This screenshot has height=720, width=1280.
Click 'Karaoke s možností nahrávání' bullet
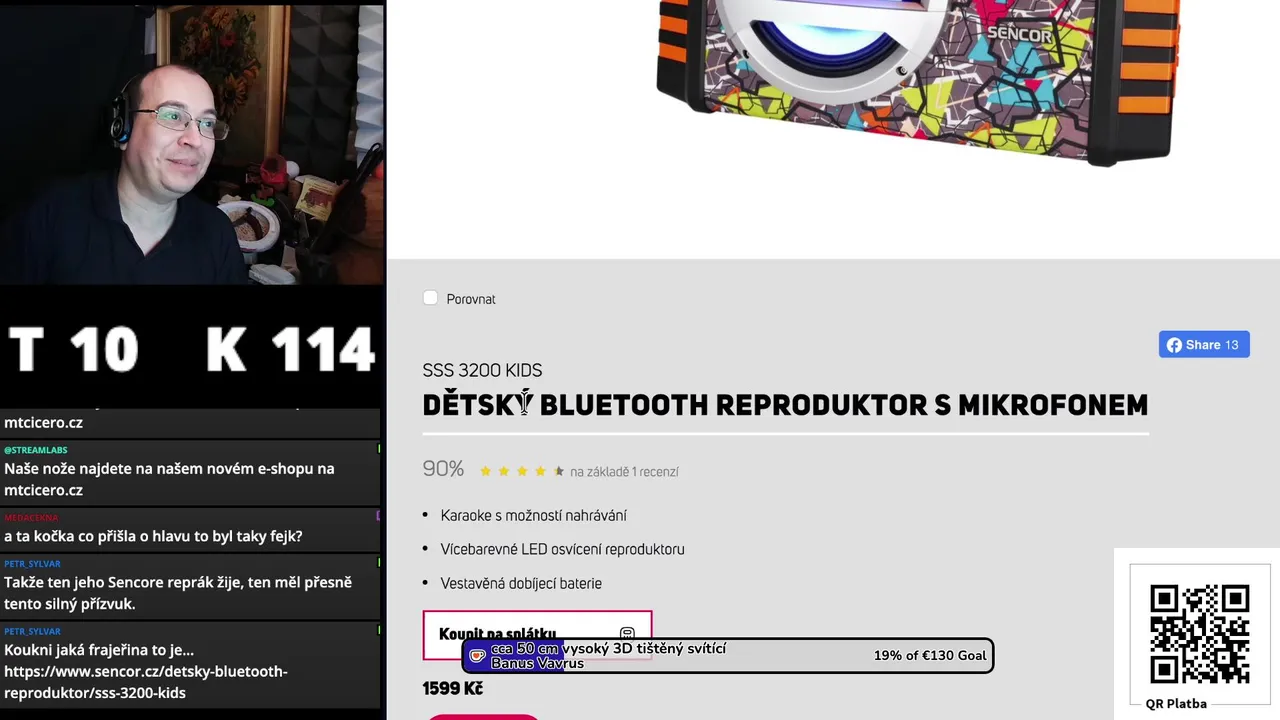tap(533, 515)
